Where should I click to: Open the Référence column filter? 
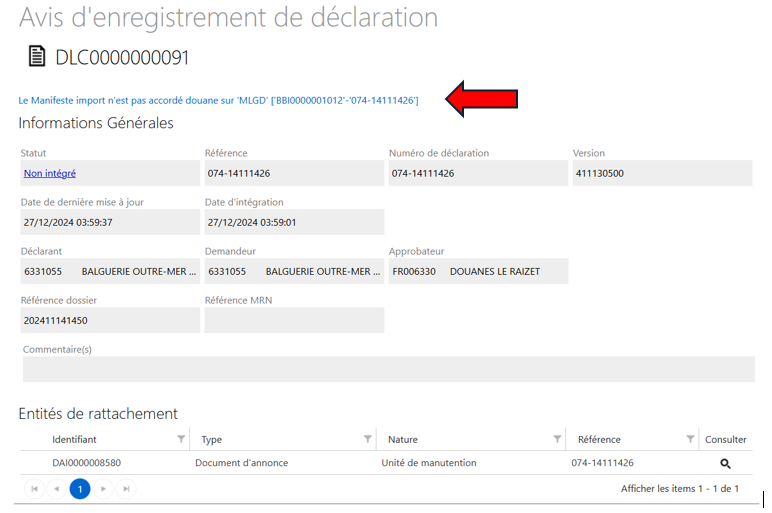(x=690, y=439)
